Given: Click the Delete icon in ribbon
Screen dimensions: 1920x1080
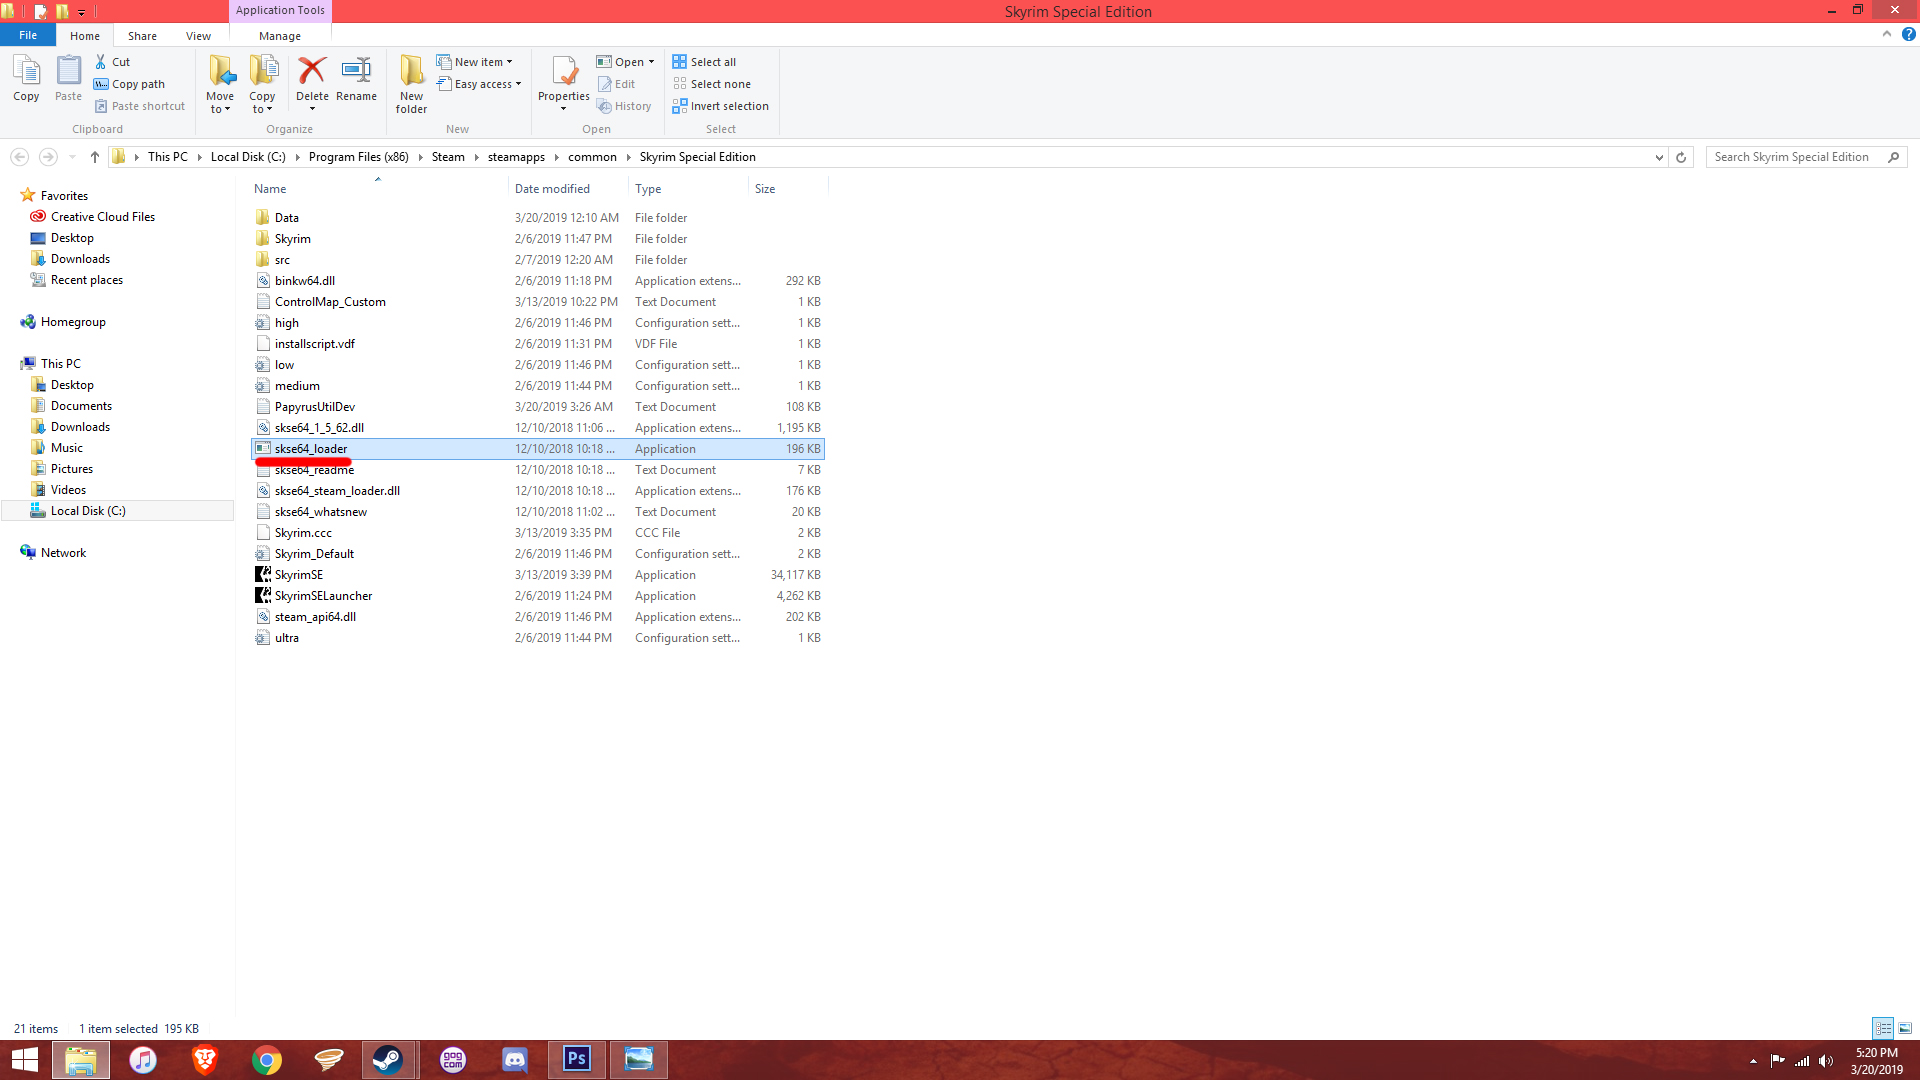Looking at the screenshot, I should click(312, 72).
